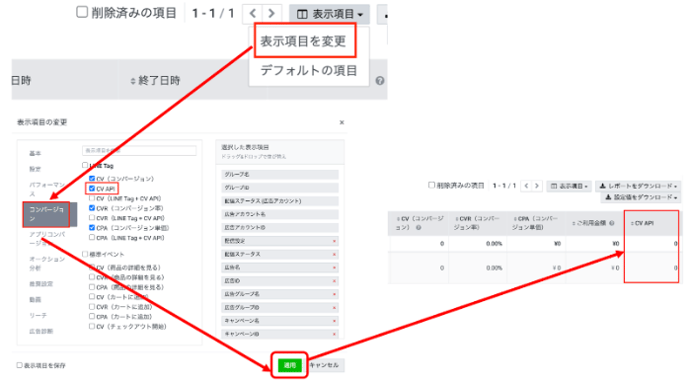Image resolution: width=688 pixels, height=382 pixels.
Task: Remove キャンペーン名 using its red x
Action: click(x=334, y=321)
